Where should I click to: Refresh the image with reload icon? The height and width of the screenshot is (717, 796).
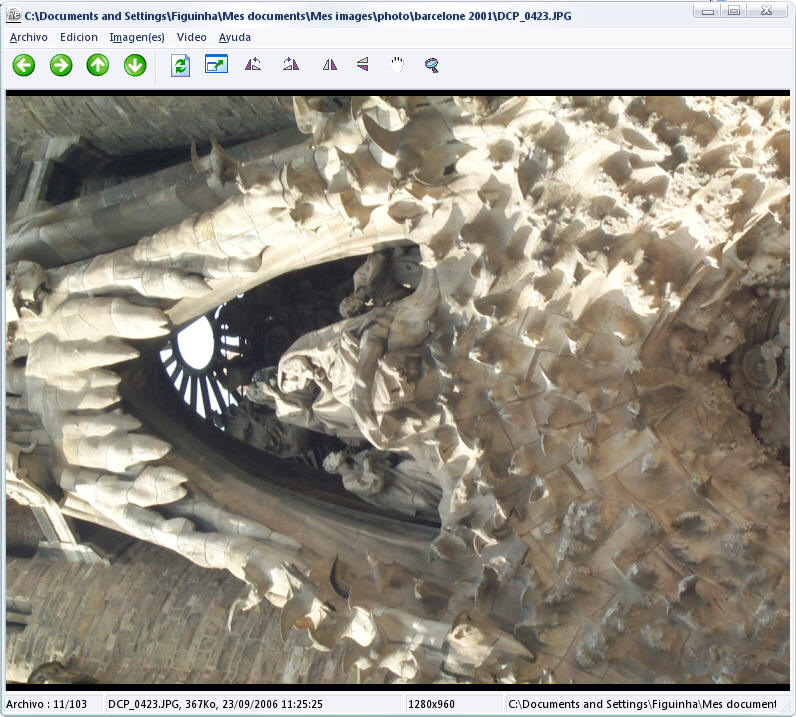click(180, 66)
